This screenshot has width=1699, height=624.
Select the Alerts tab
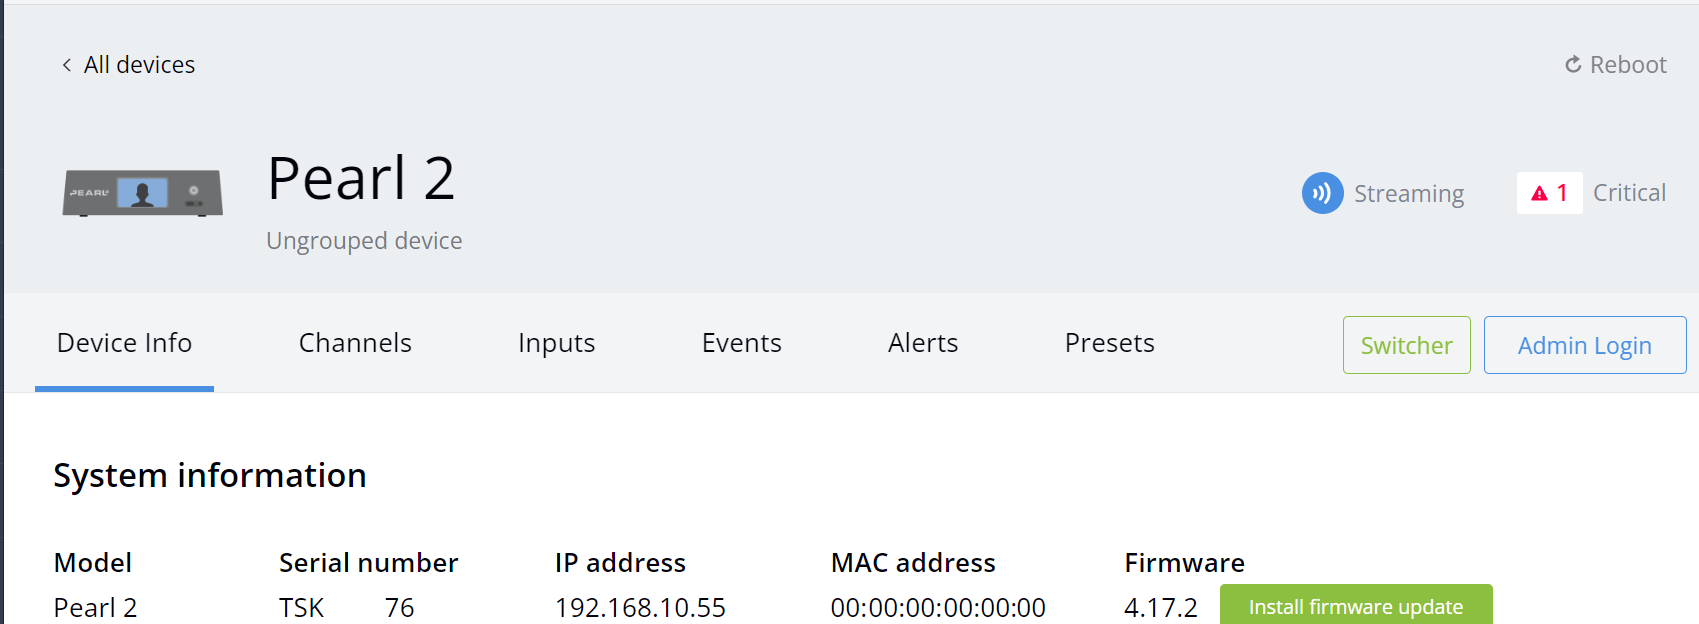922,343
